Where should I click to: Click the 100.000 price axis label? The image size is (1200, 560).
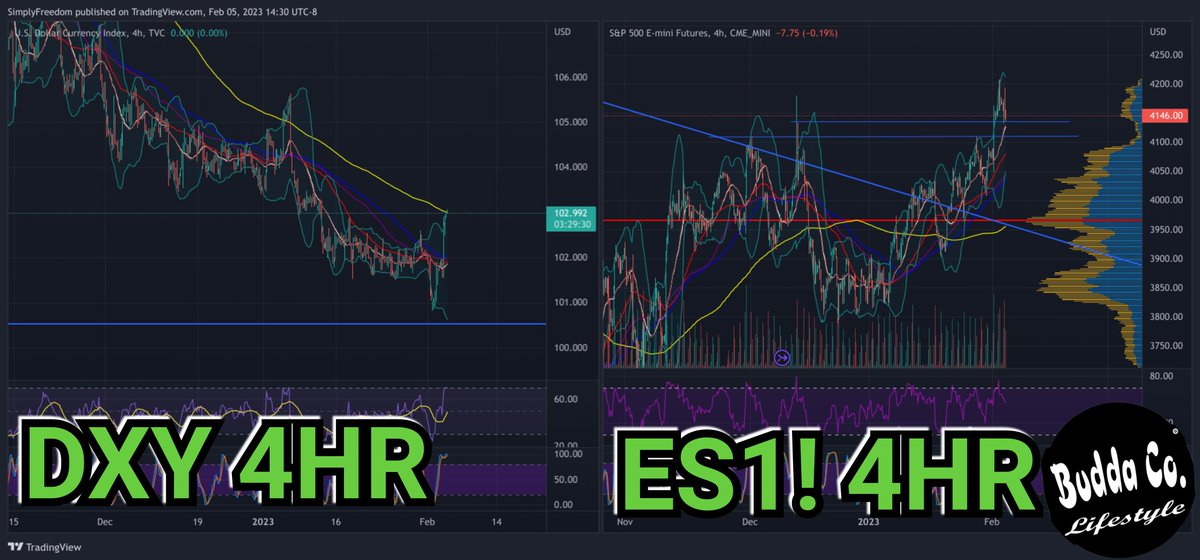pyautogui.click(x=571, y=347)
